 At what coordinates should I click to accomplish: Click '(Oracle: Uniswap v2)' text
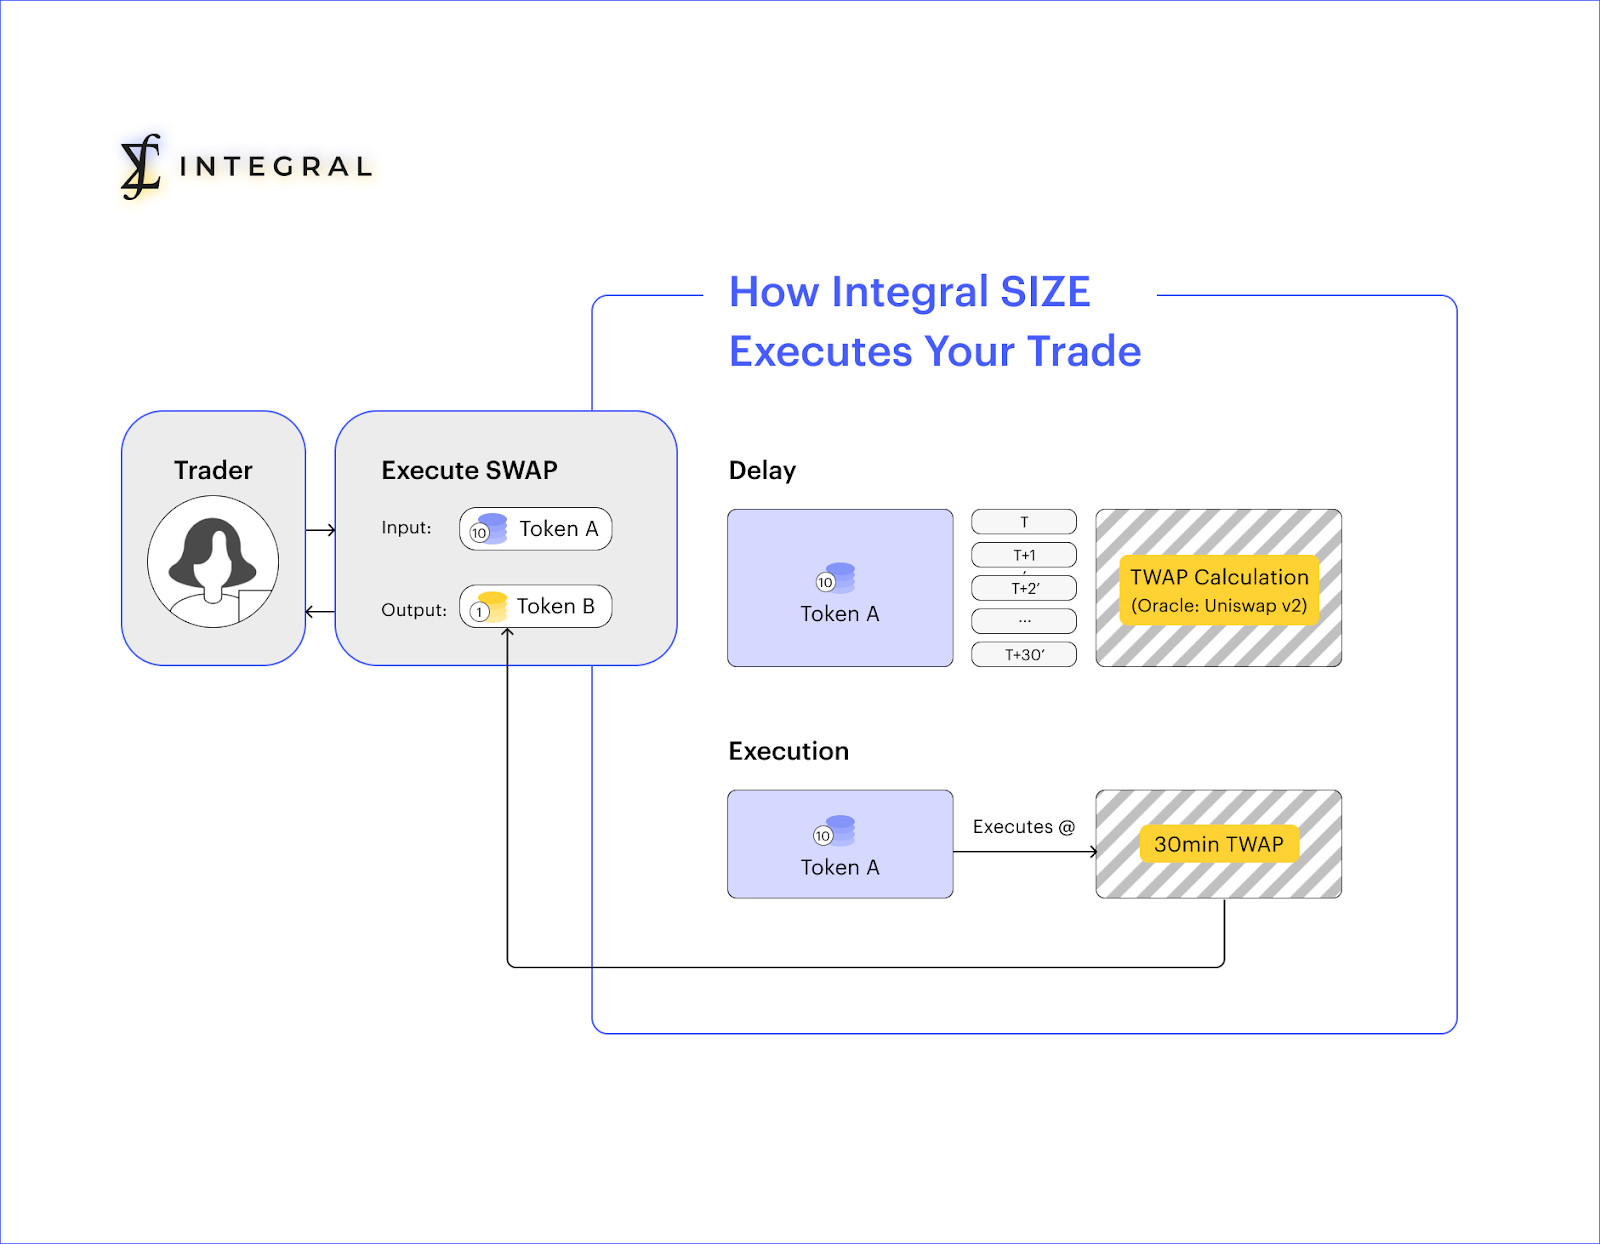1219,605
